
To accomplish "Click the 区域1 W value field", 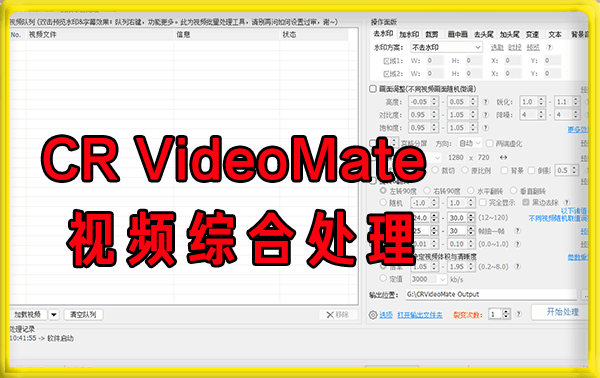I will tap(435, 60).
